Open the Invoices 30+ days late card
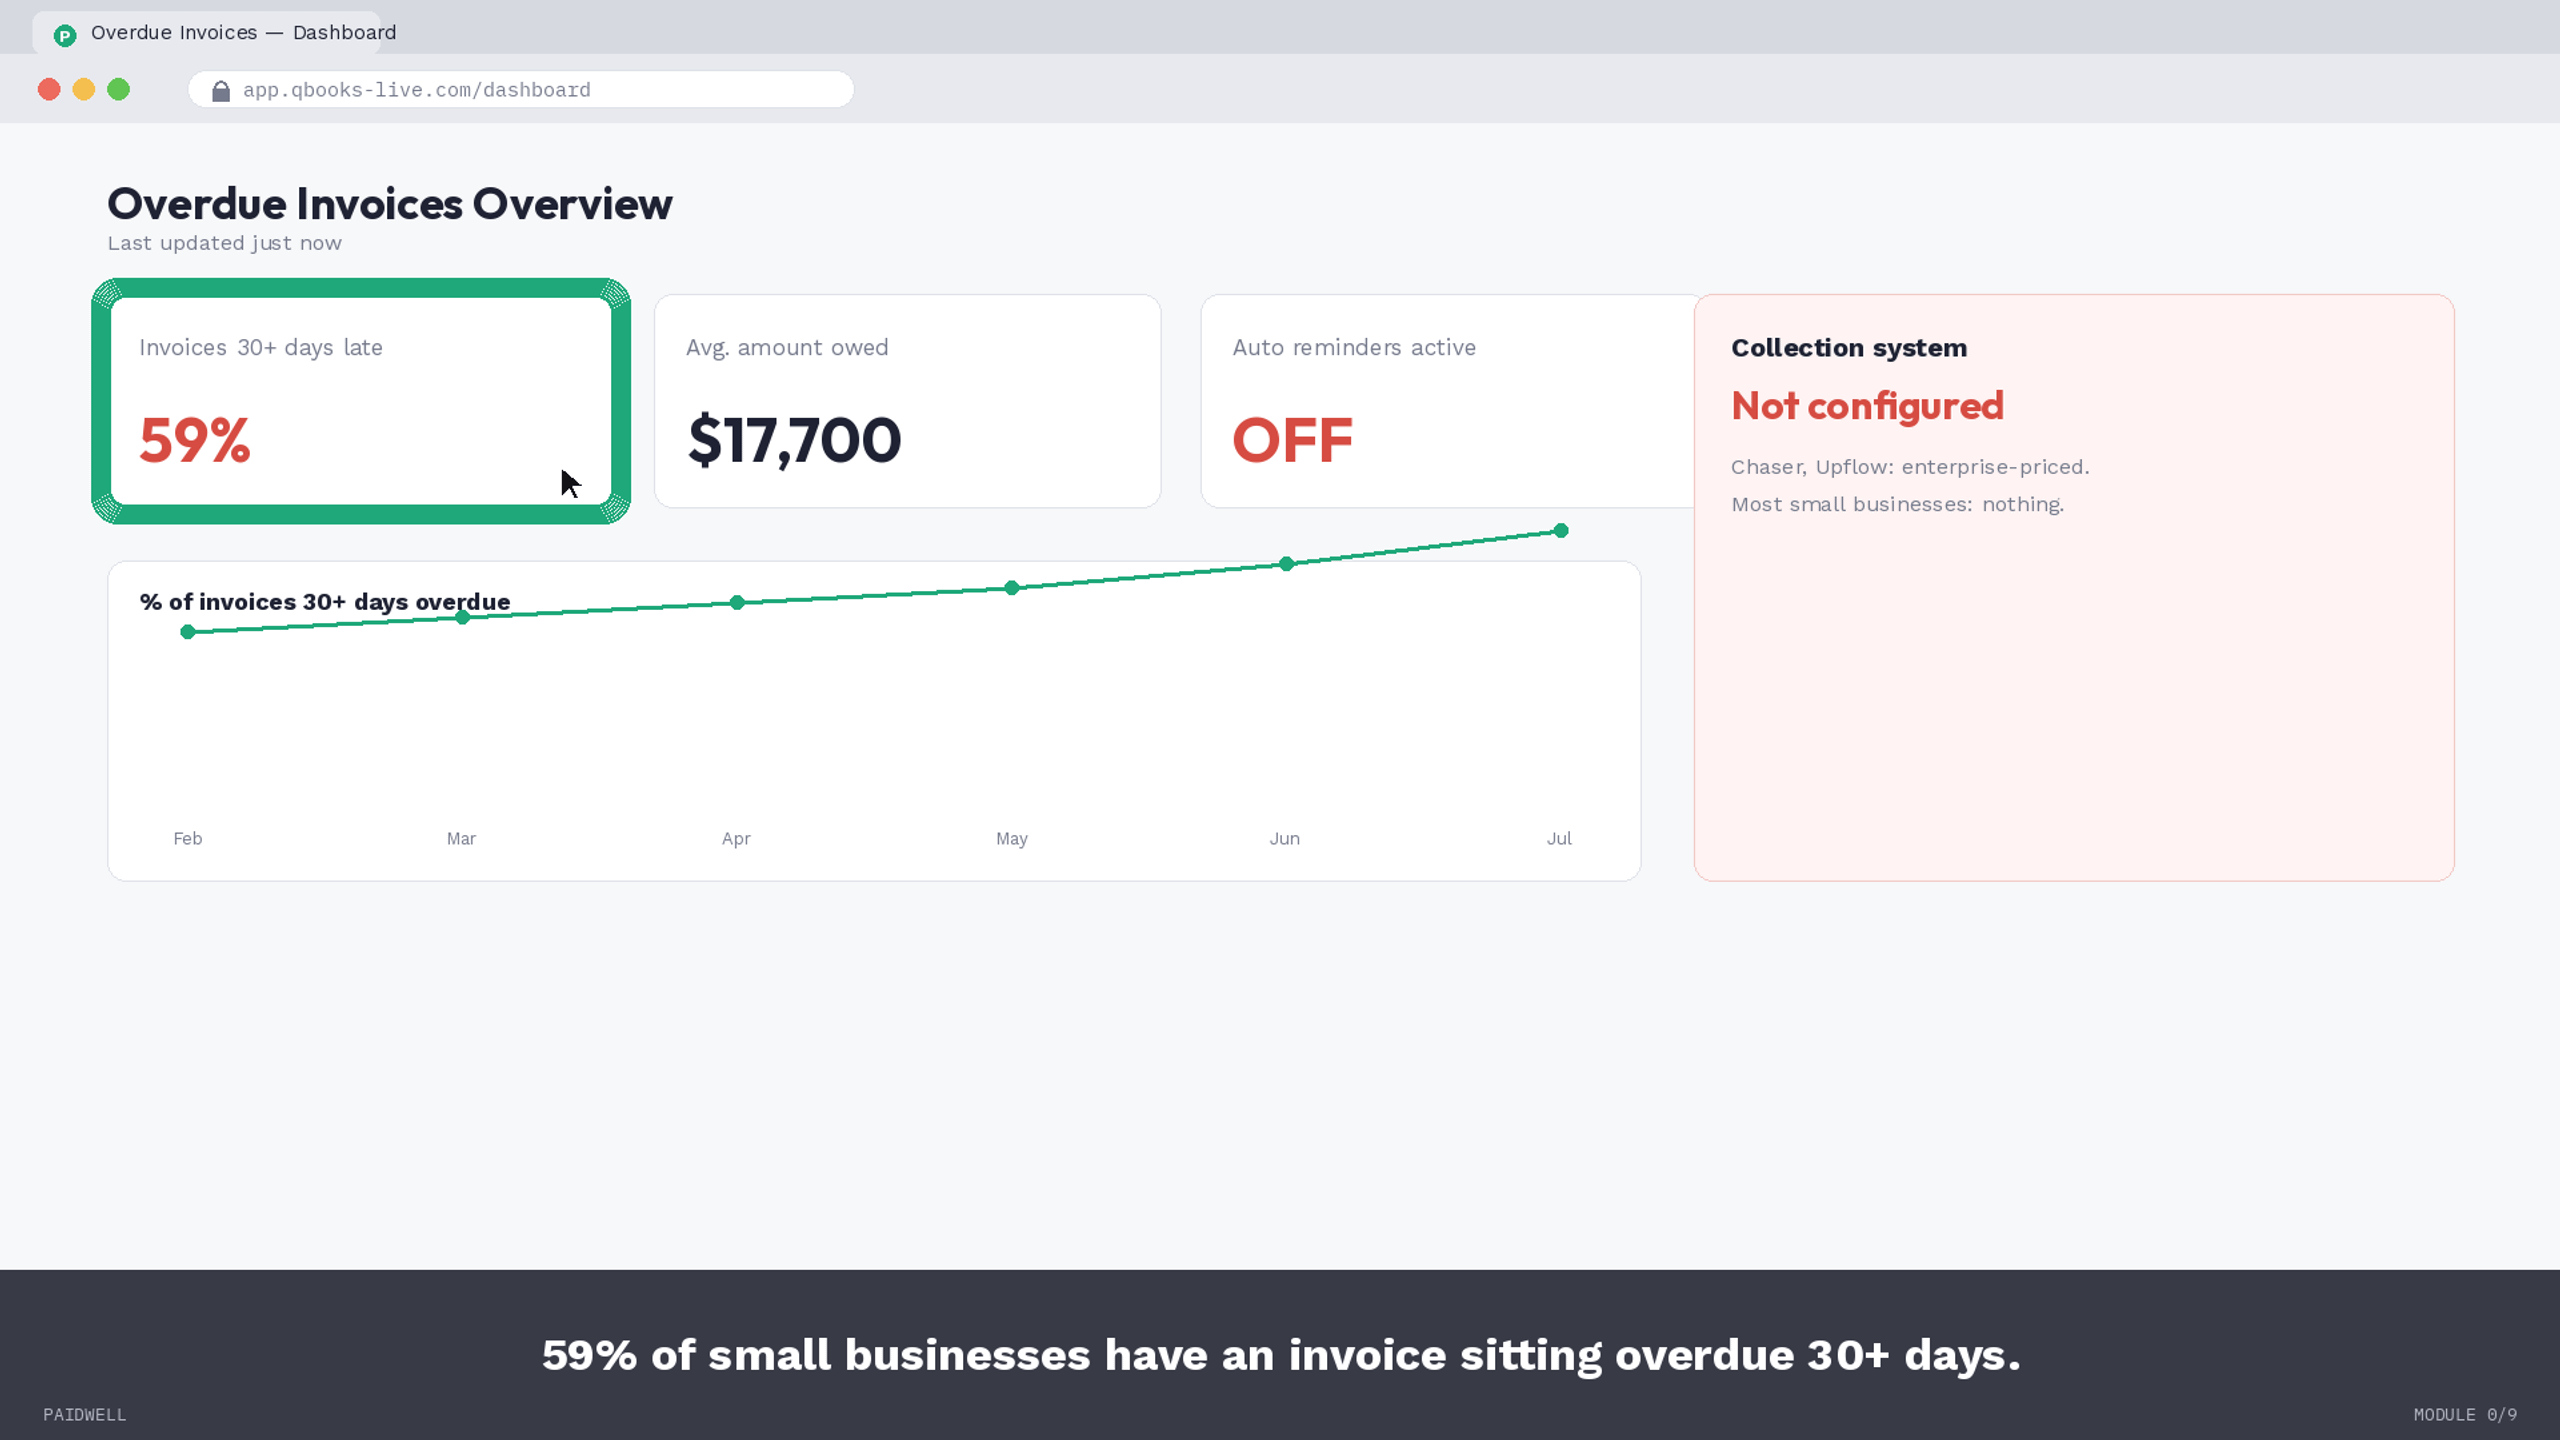Viewport: 2560px width, 1440px height. pyautogui.click(x=361, y=401)
